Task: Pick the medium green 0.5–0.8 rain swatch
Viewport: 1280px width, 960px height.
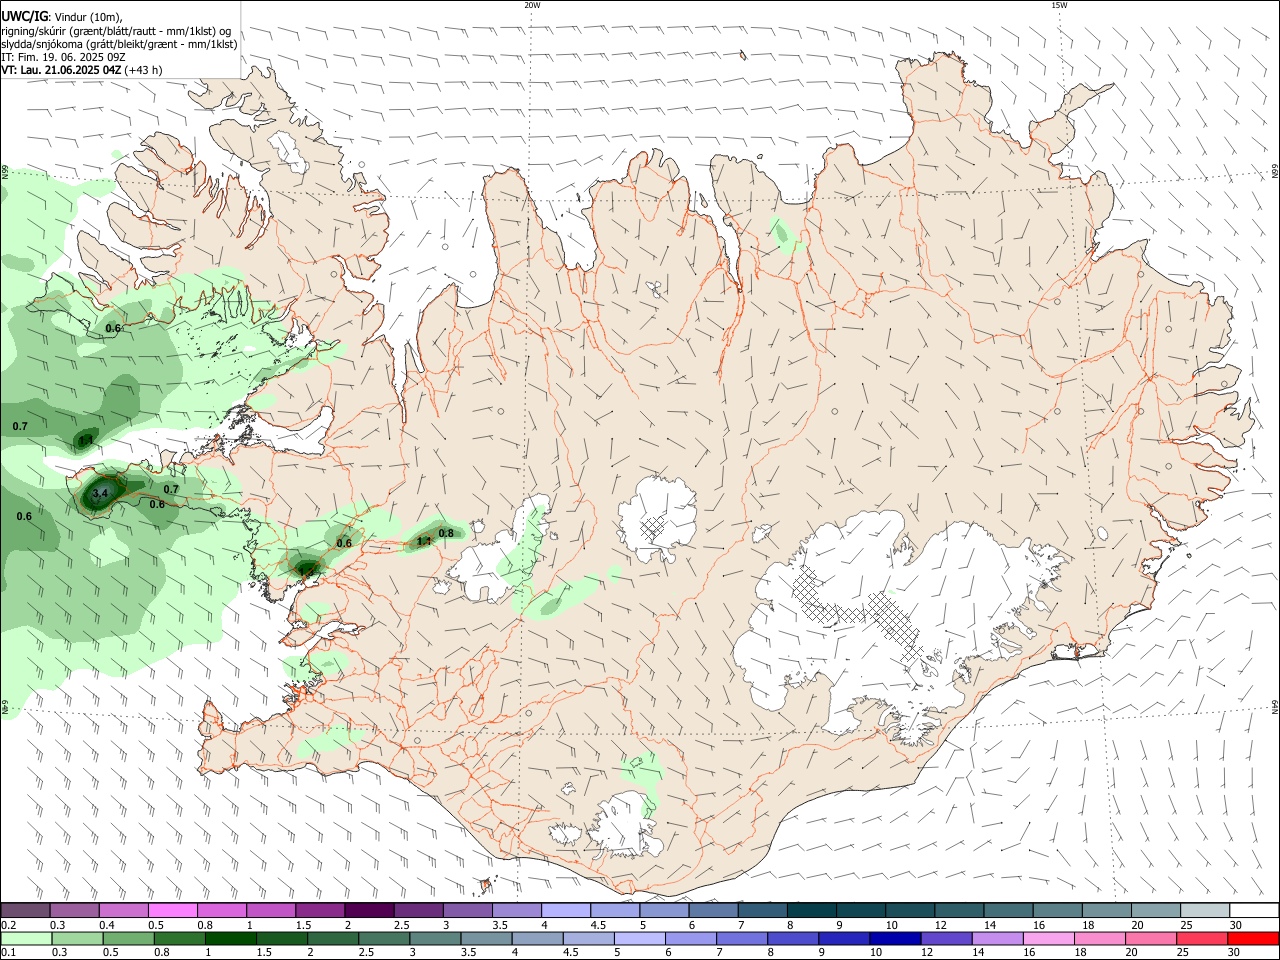Action: coord(128,938)
